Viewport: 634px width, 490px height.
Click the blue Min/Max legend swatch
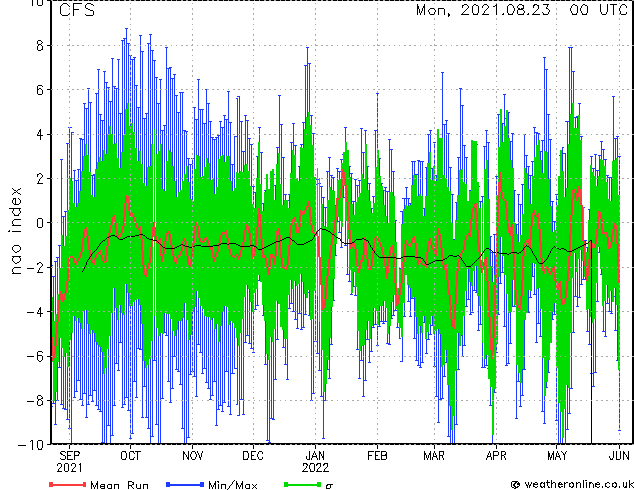(x=185, y=484)
